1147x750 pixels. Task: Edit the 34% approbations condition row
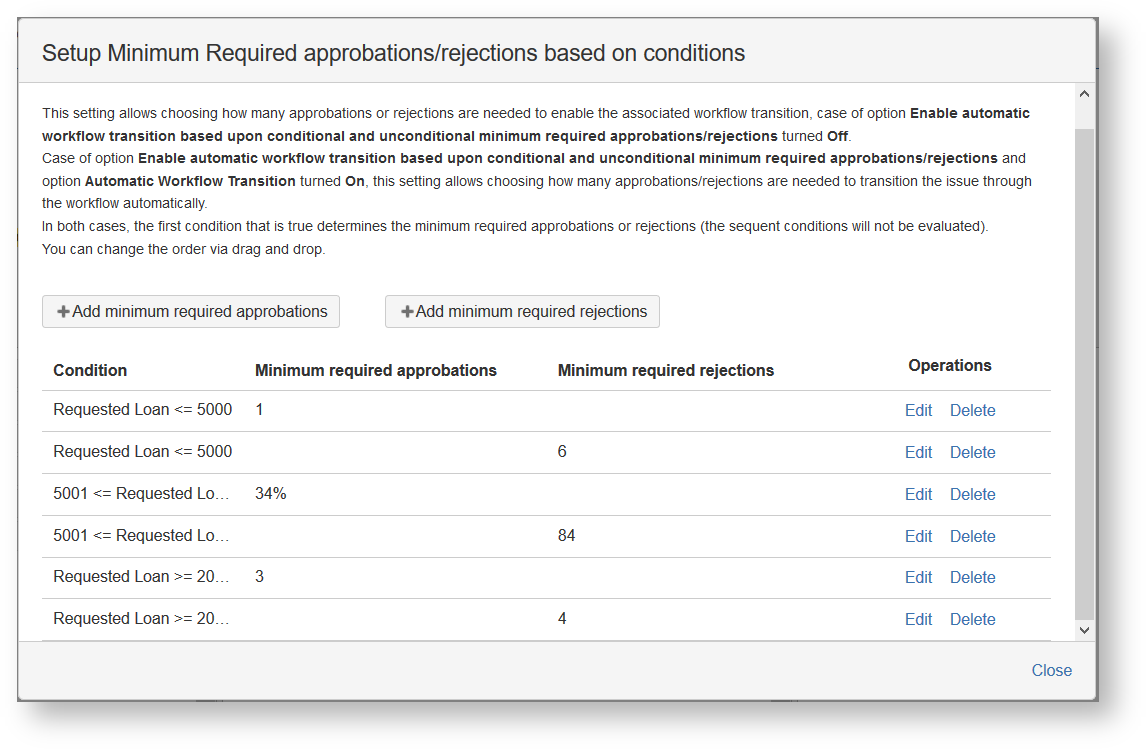pyautogui.click(x=918, y=495)
